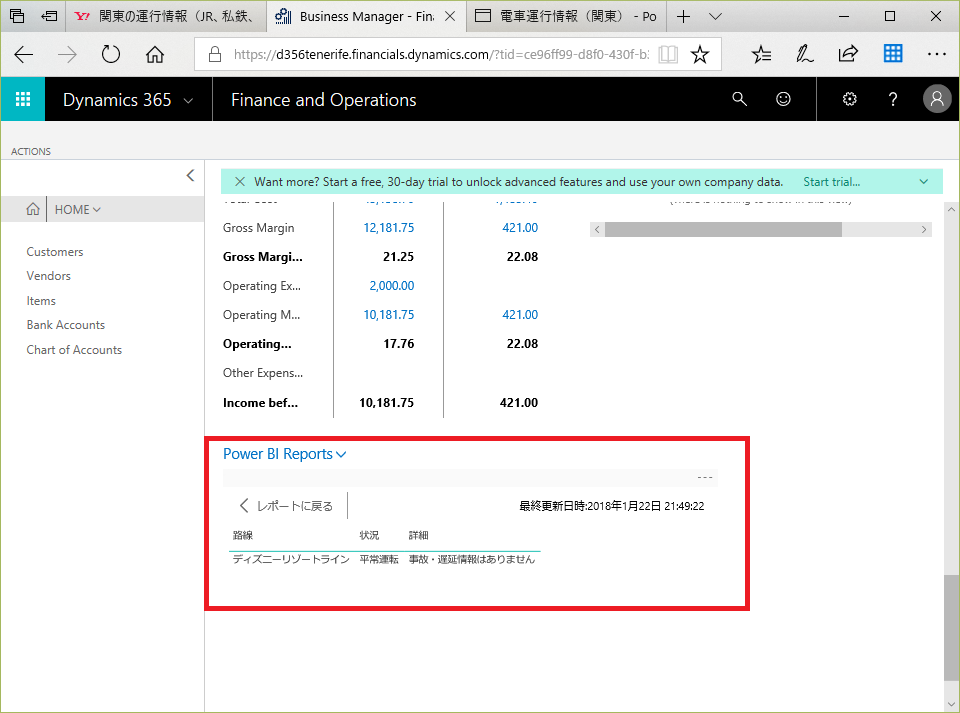Click the horizontal scrollbar thumb
960x713 pixels.
(723, 230)
